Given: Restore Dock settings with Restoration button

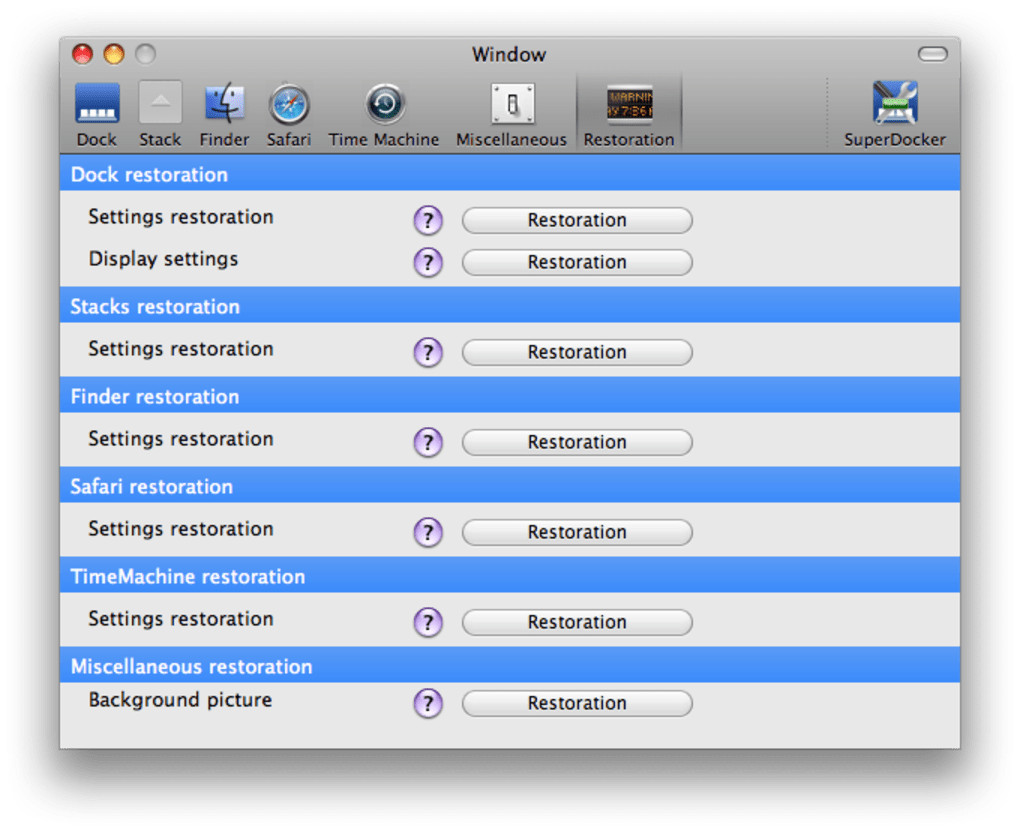Looking at the screenshot, I should click(x=577, y=220).
